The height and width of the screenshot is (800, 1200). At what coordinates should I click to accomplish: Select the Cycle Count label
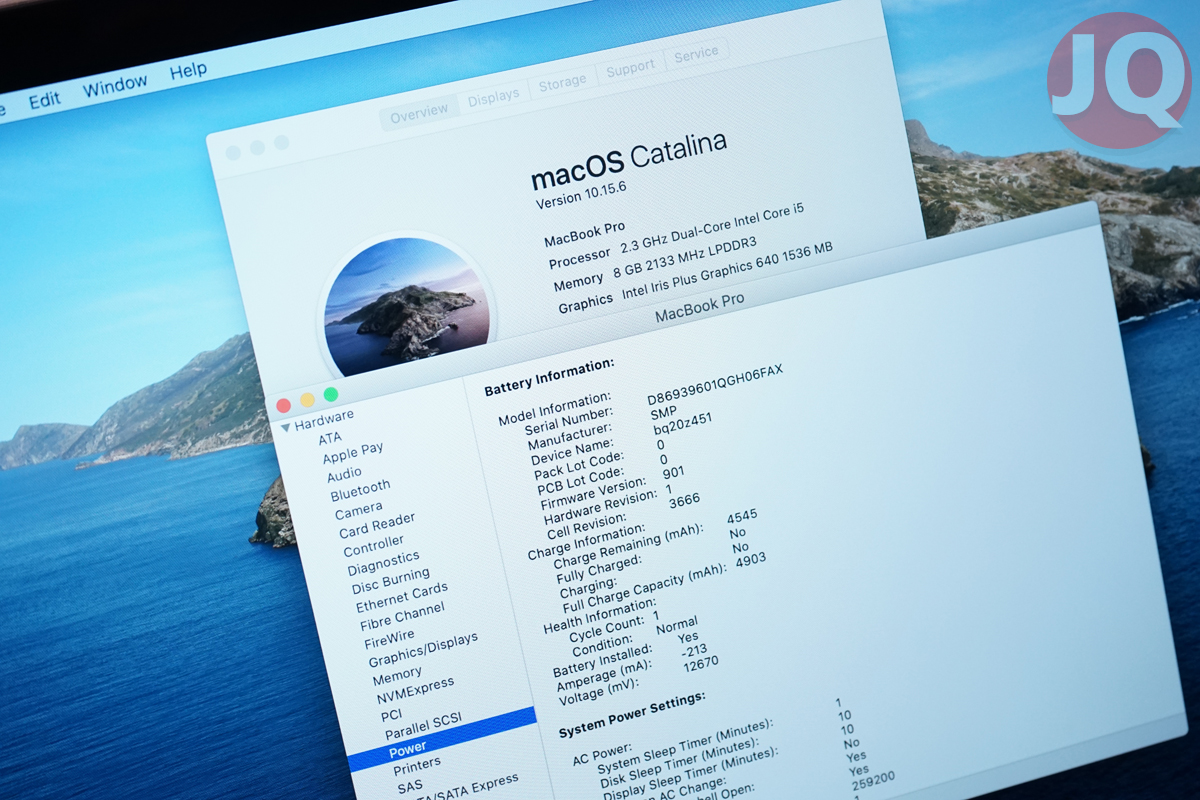point(606,630)
